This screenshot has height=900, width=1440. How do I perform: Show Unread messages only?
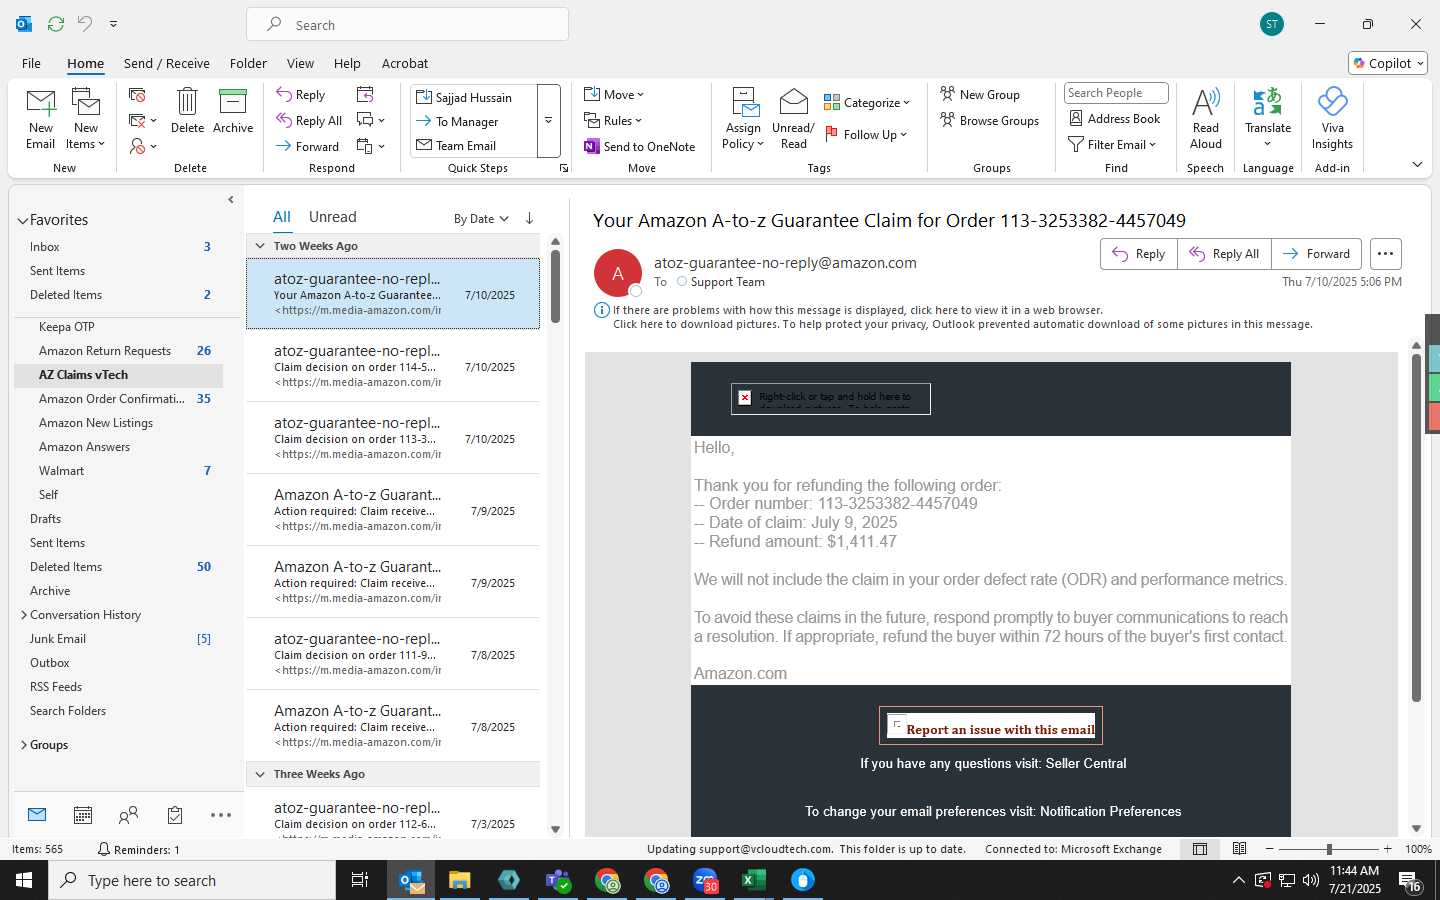pyautogui.click(x=333, y=217)
